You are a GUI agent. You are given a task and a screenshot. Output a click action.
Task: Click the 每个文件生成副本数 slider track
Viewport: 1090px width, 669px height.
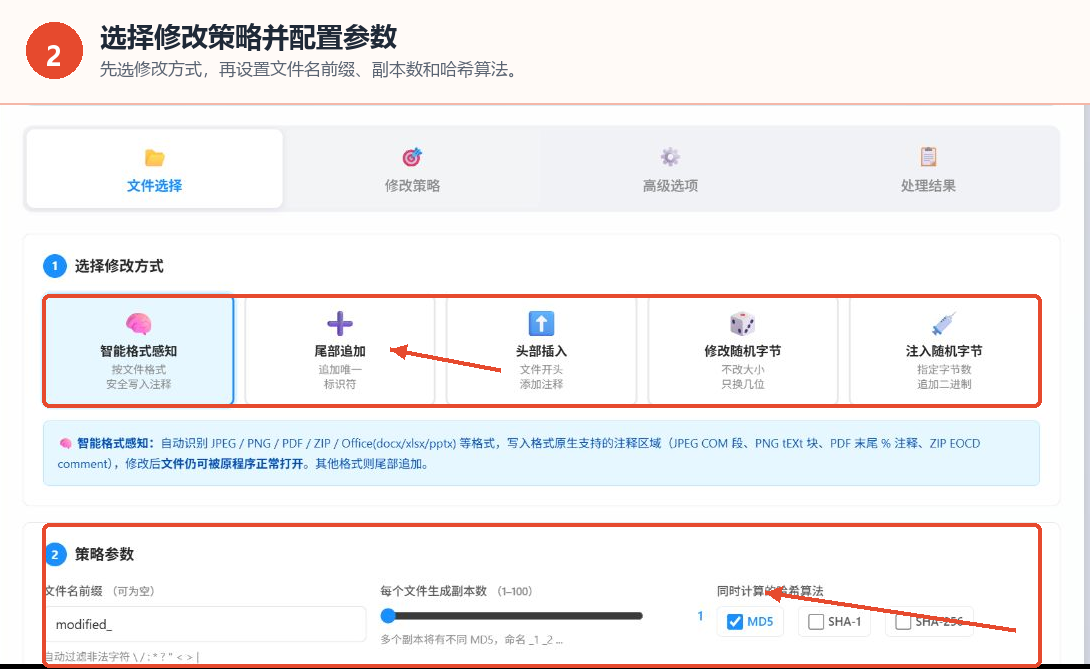pyautogui.click(x=512, y=615)
